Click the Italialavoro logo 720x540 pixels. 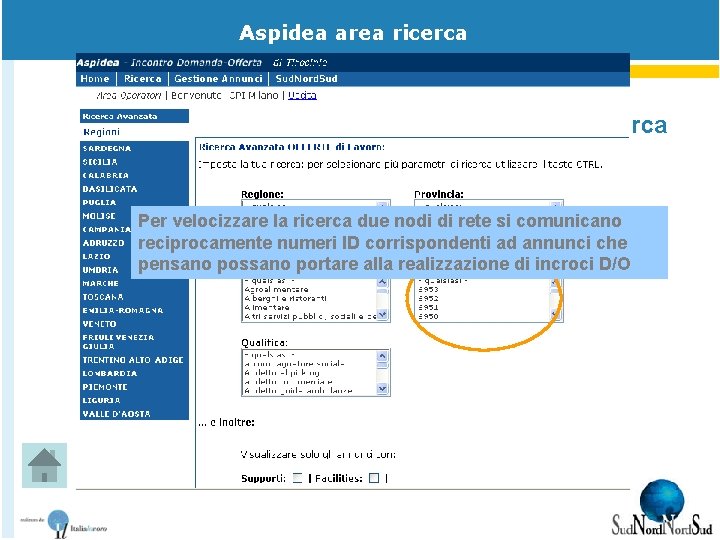coord(64,524)
